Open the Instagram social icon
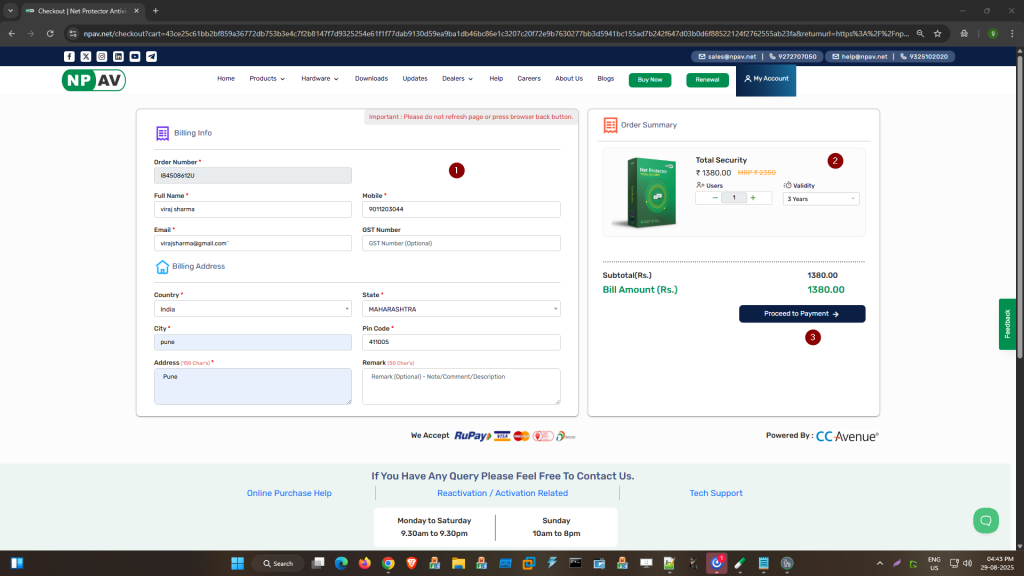 [102, 57]
